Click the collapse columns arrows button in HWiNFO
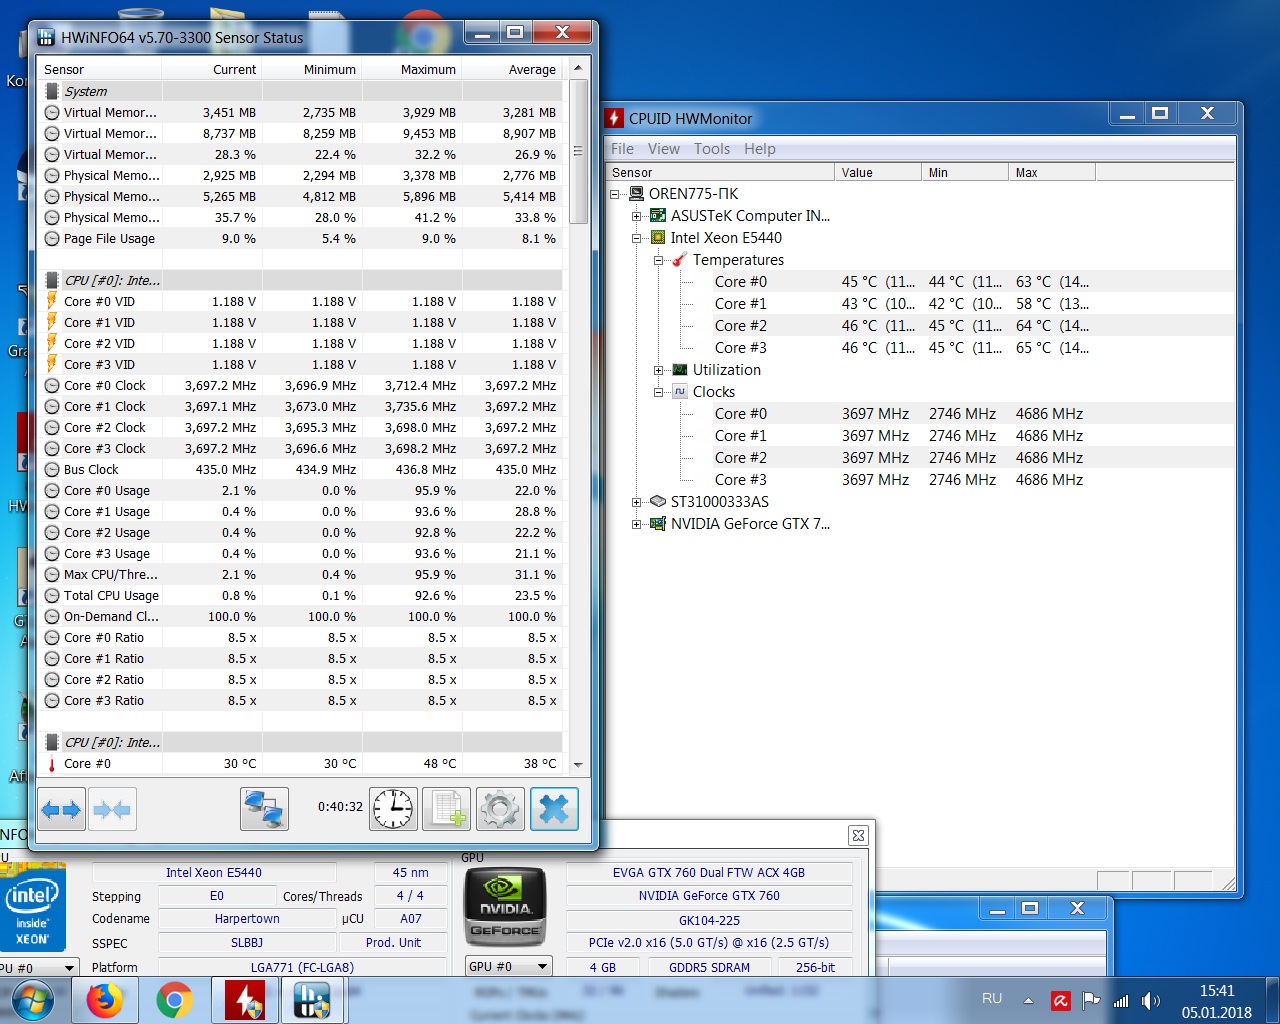 coord(112,809)
